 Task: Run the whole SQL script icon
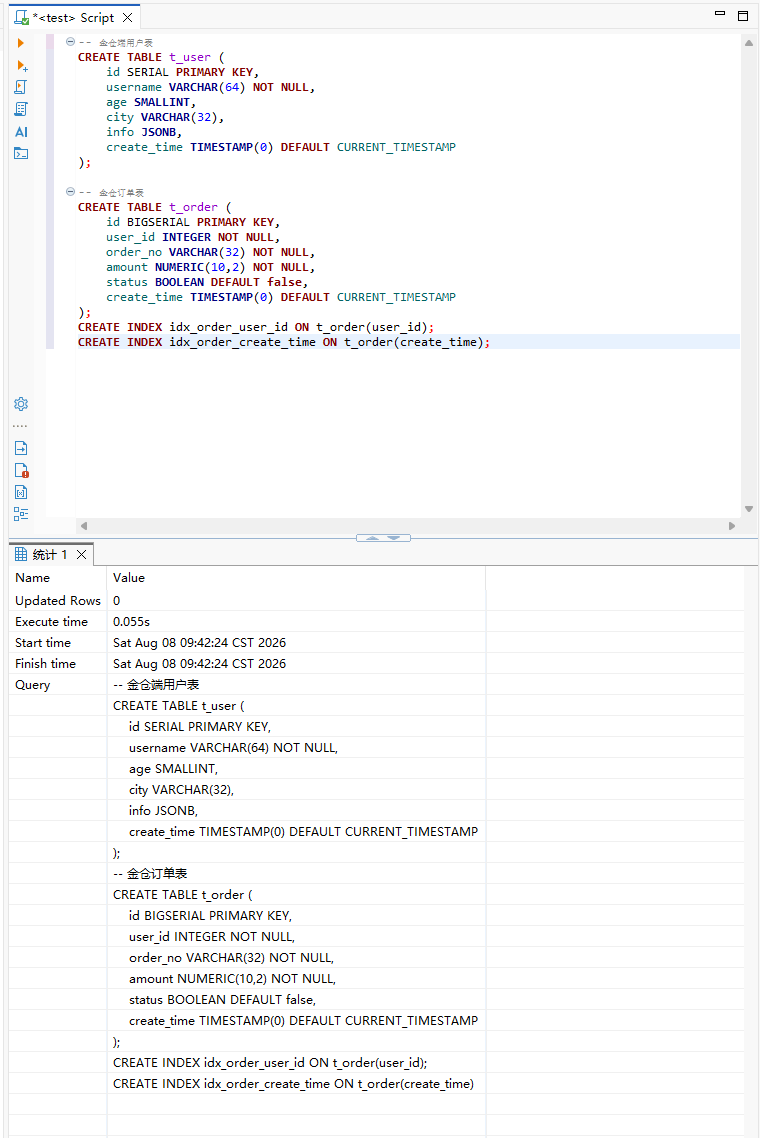point(21,87)
